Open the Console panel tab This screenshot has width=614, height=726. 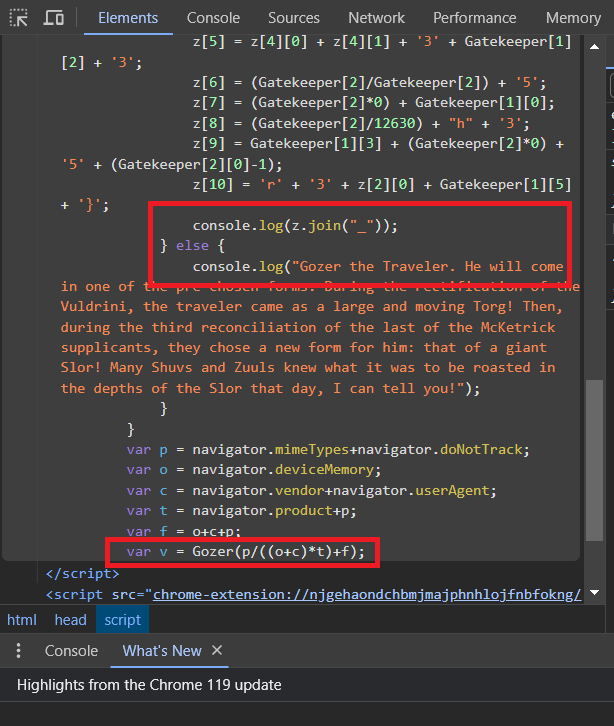[x=213, y=18]
